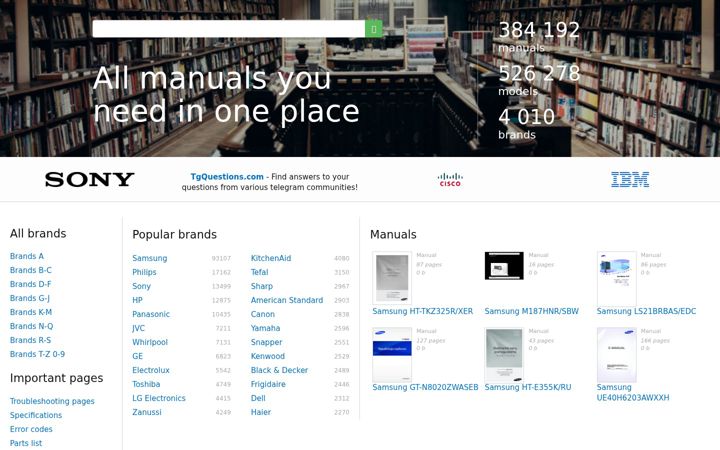
Task: Click the Cisco logo
Action: click(x=450, y=180)
